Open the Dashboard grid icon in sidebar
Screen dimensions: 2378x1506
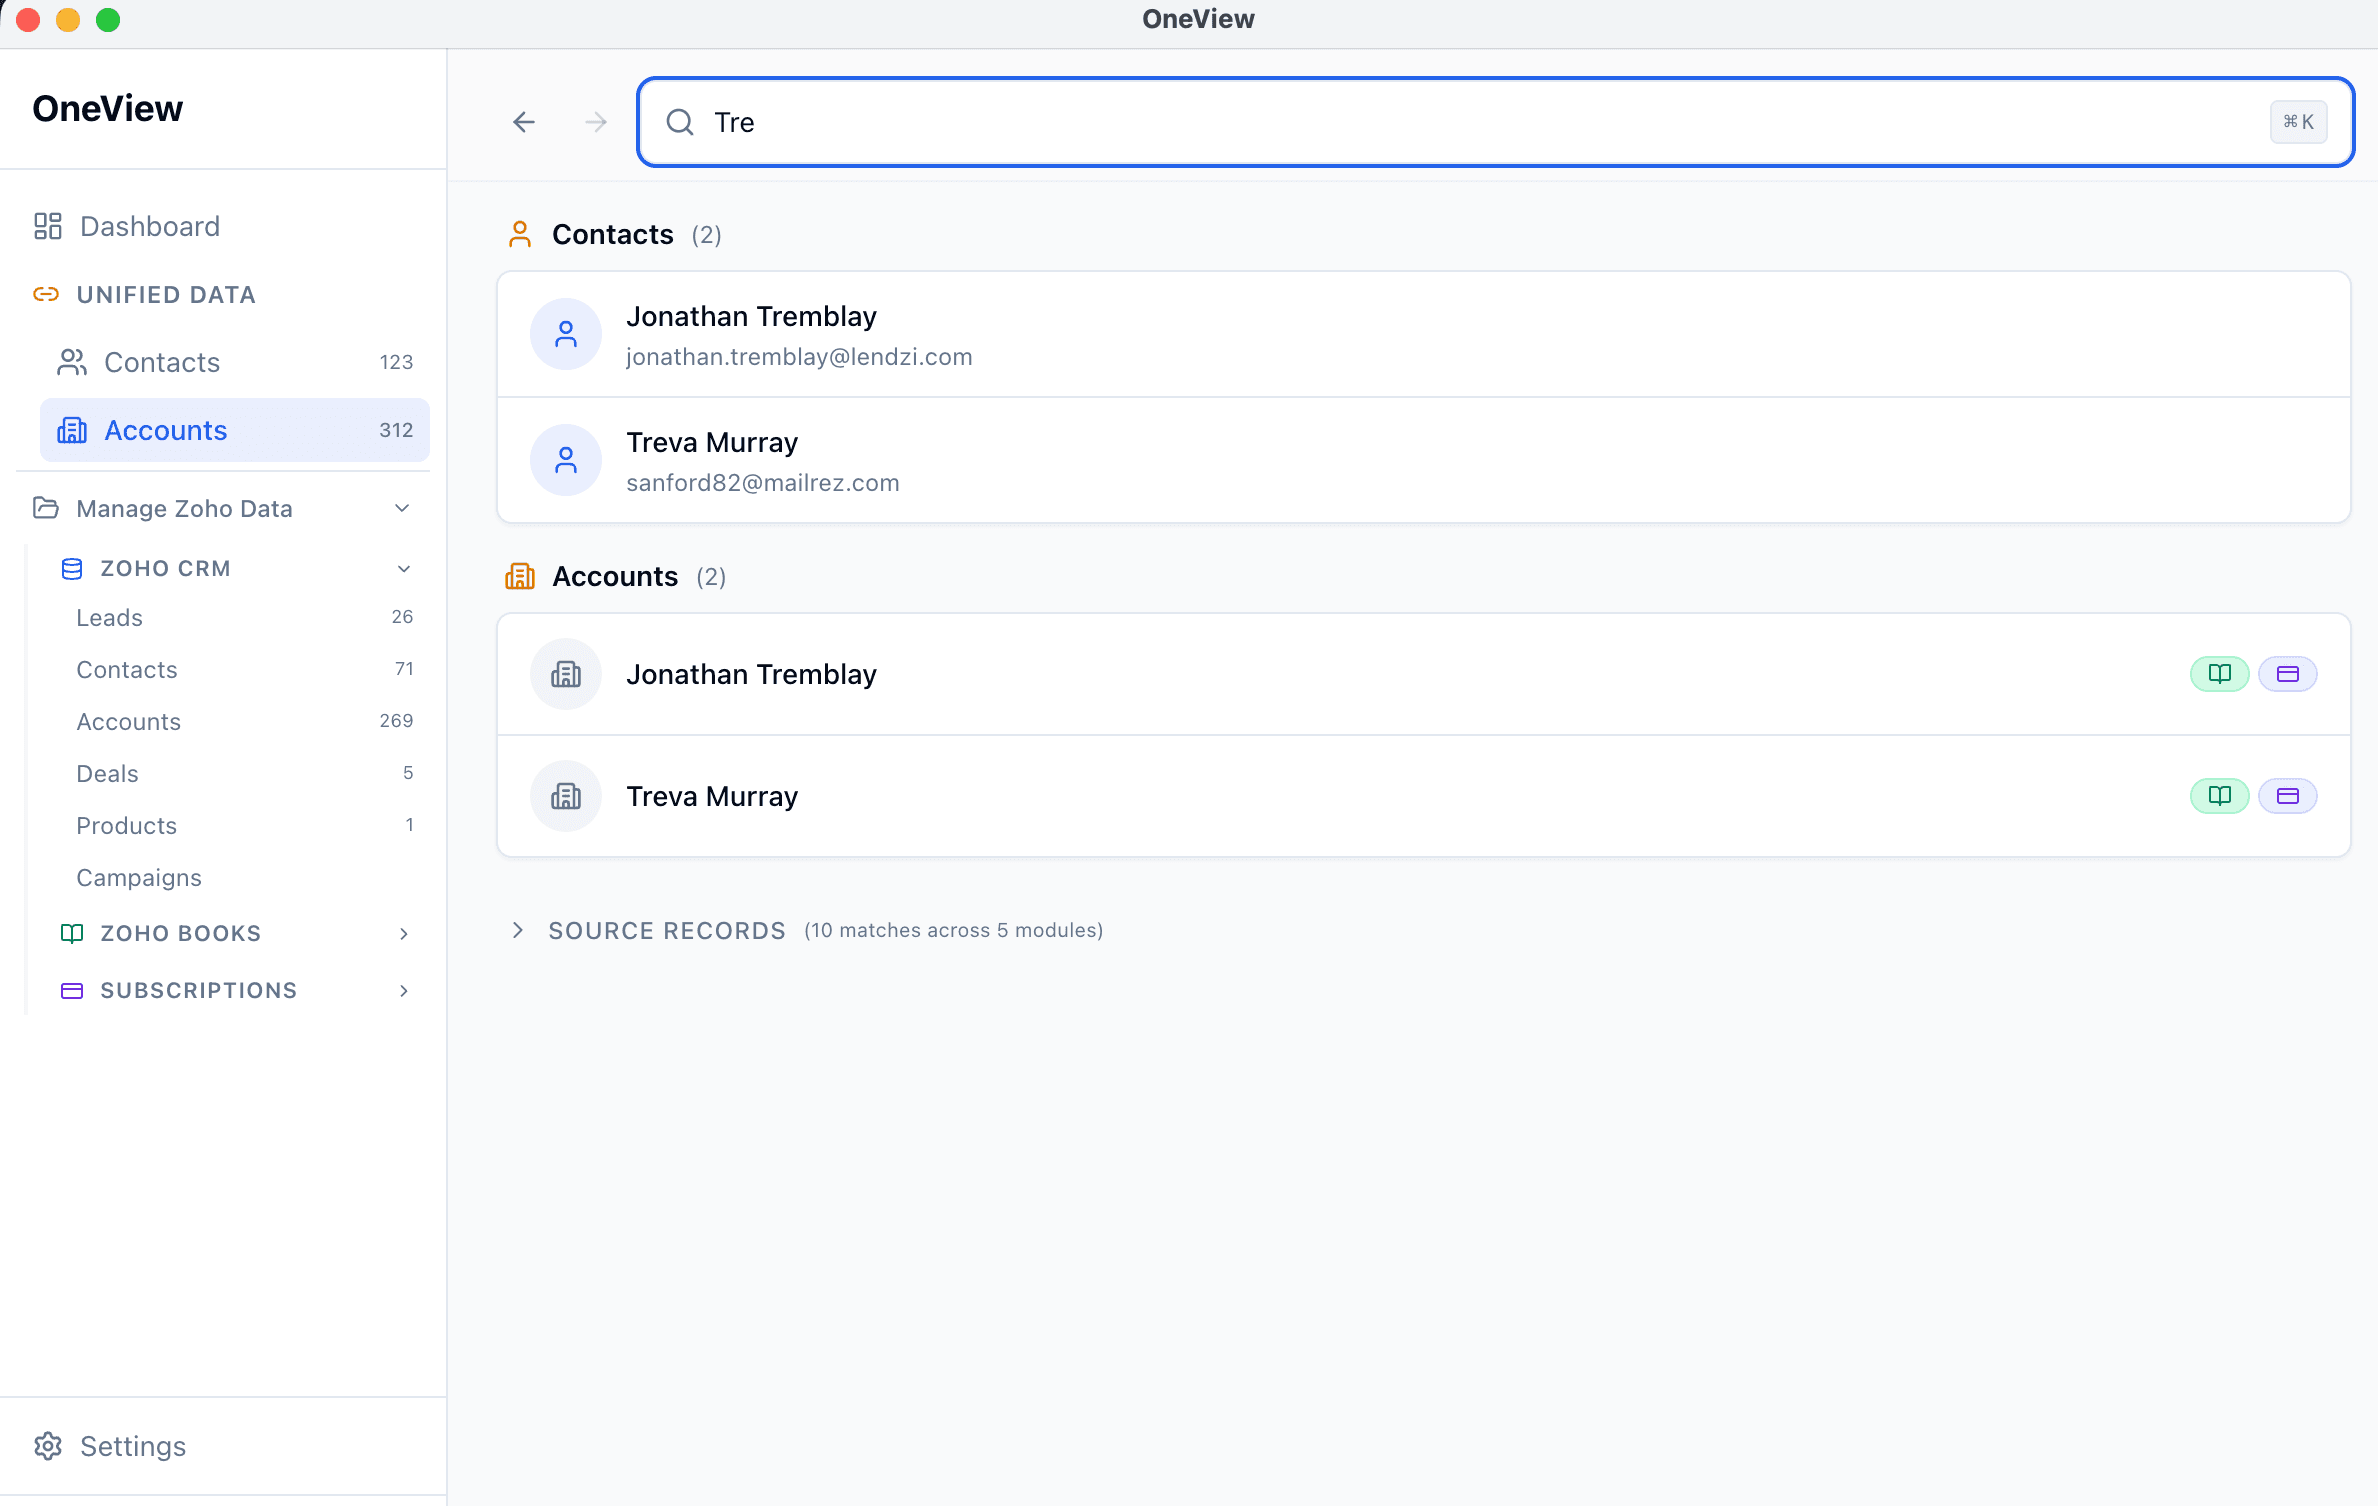[47, 226]
